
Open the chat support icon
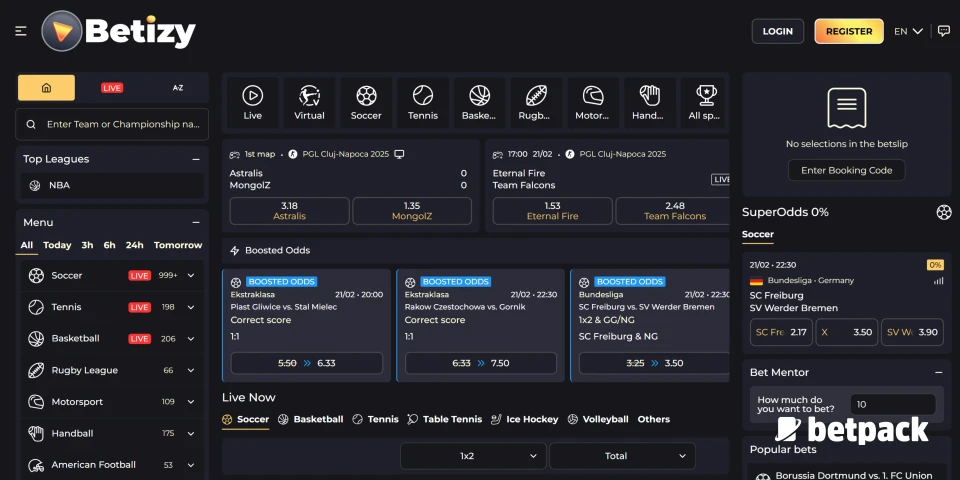(x=943, y=32)
